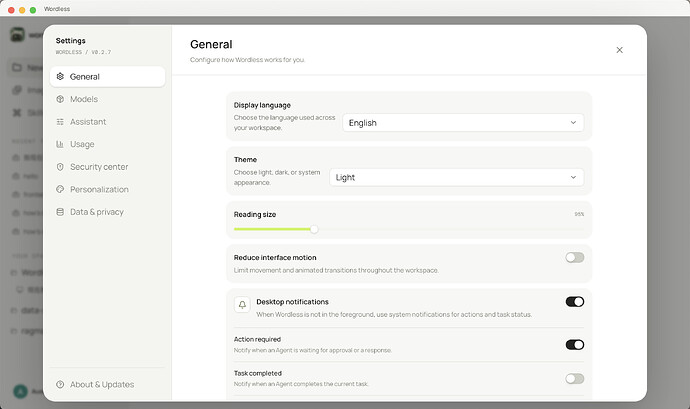690x409 pixels.
Task: Click chevron arrow of Light dropdown
Action: coord(573,177)
